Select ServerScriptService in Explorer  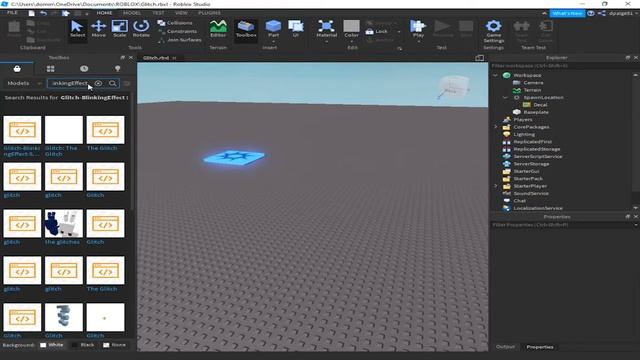click(x=538, y=156)
